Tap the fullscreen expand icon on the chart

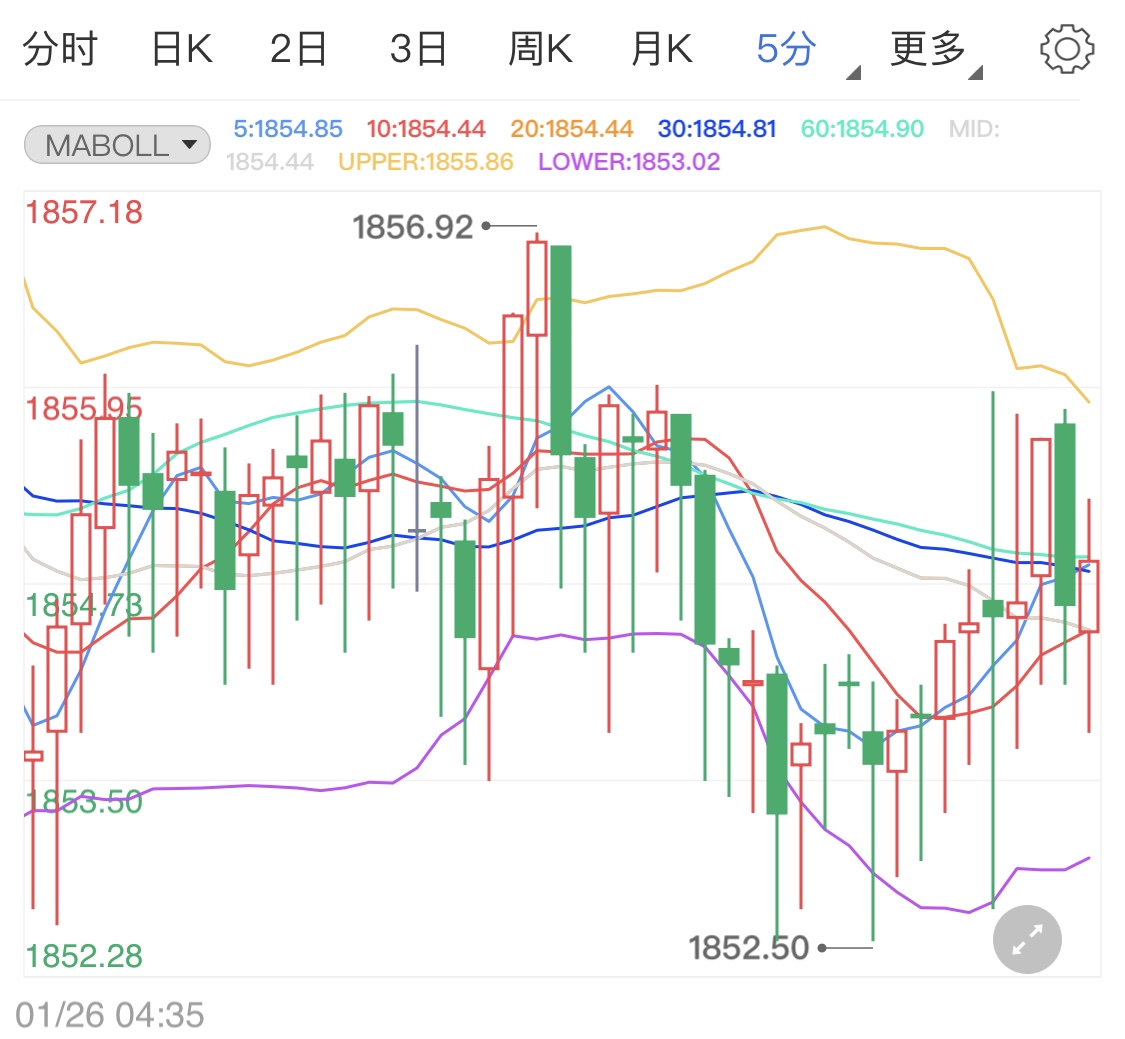[x=1027, y=939]
